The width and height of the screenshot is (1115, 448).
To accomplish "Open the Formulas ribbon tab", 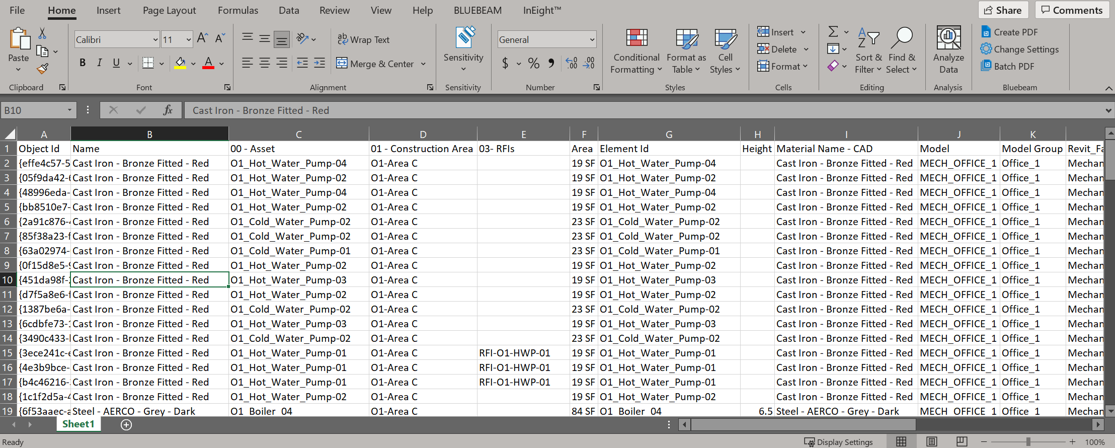I will click(x=237, y=10).
